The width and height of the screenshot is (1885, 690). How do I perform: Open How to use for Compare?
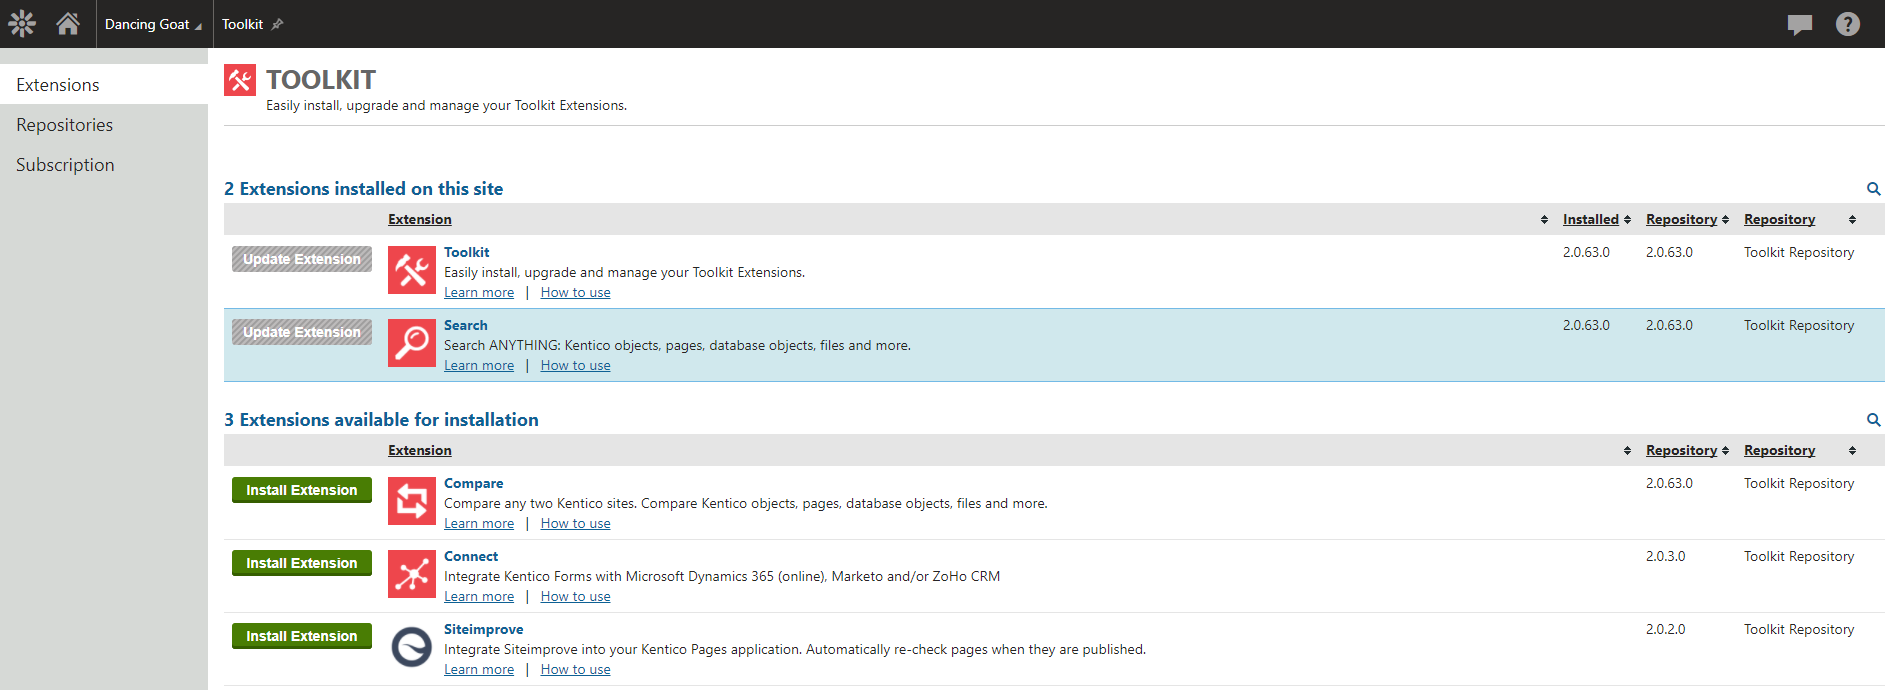click(x=576, y=523)
